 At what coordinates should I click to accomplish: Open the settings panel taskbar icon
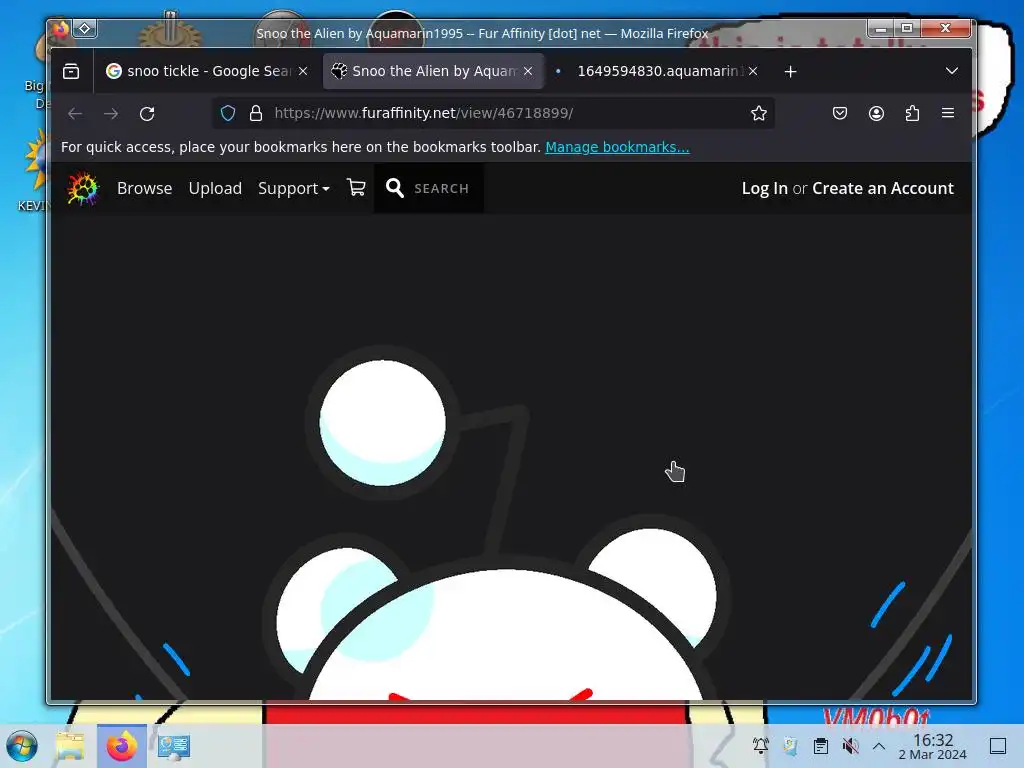click(174, 746)
